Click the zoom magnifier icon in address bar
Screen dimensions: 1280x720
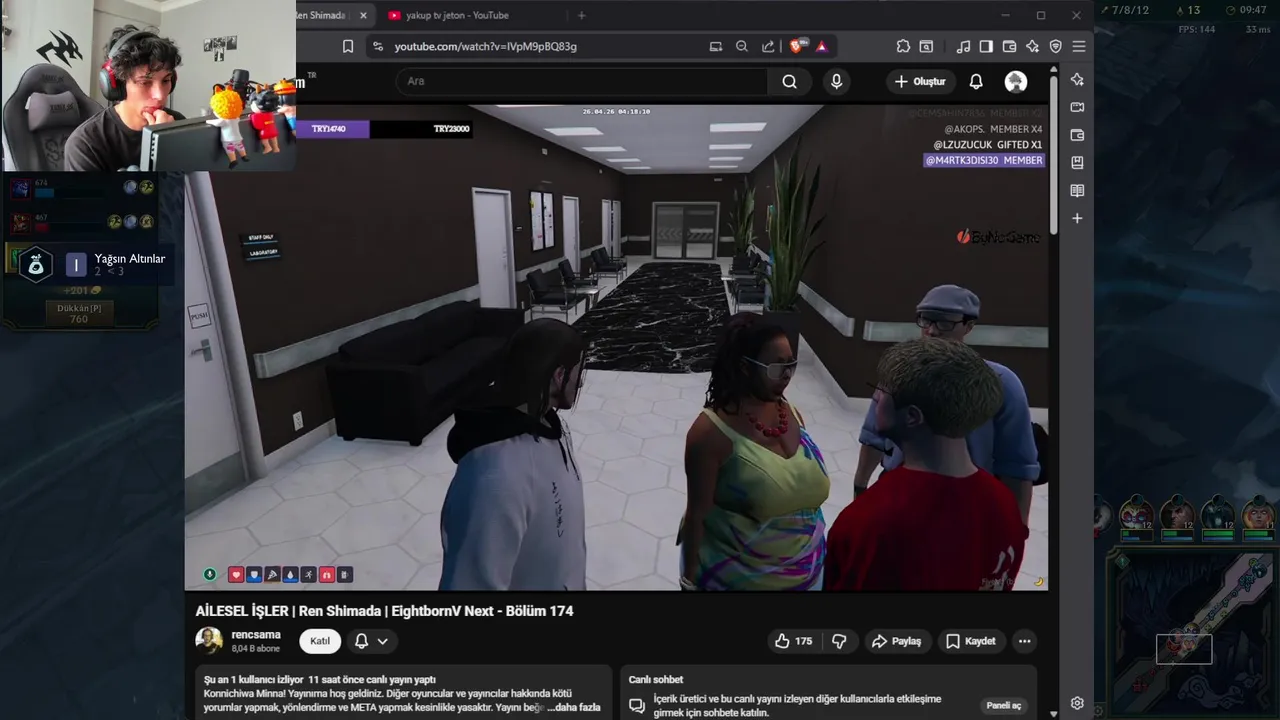[x=742, y=46]
